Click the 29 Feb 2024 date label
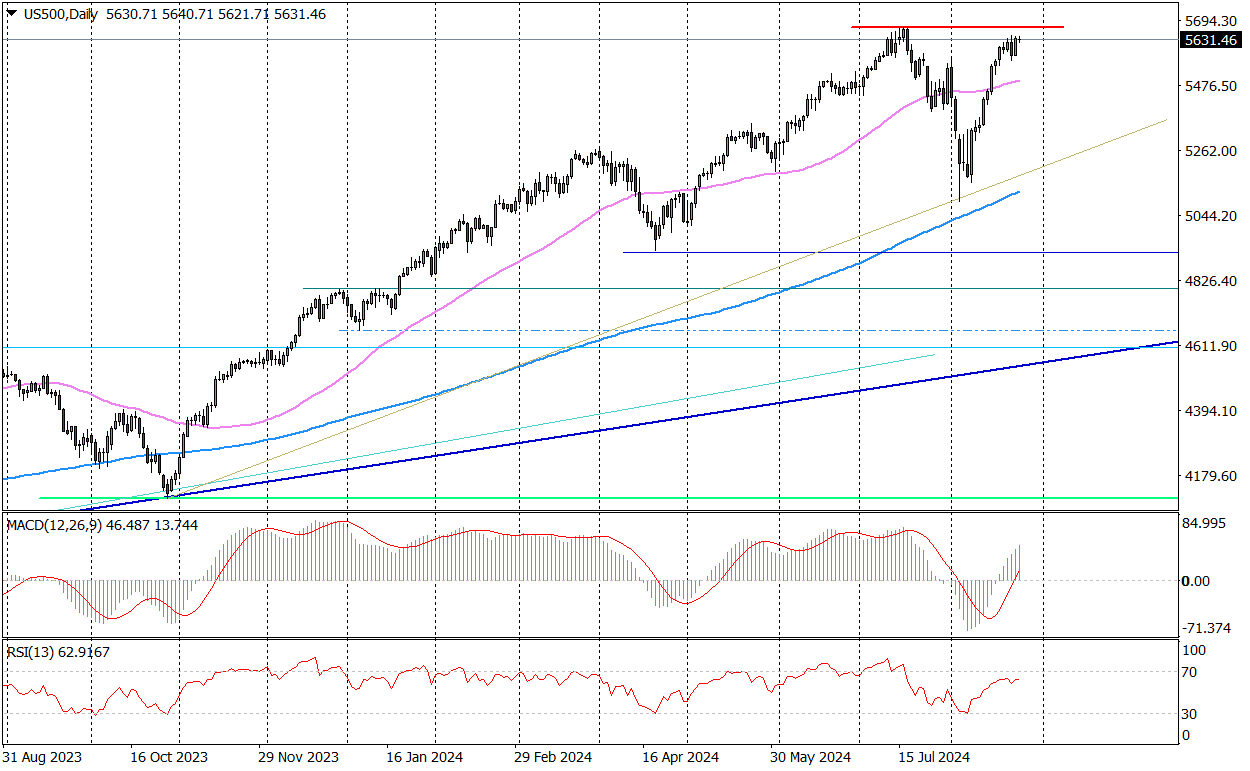Screen dimensions: 1250x771 (x=553, y=758)
